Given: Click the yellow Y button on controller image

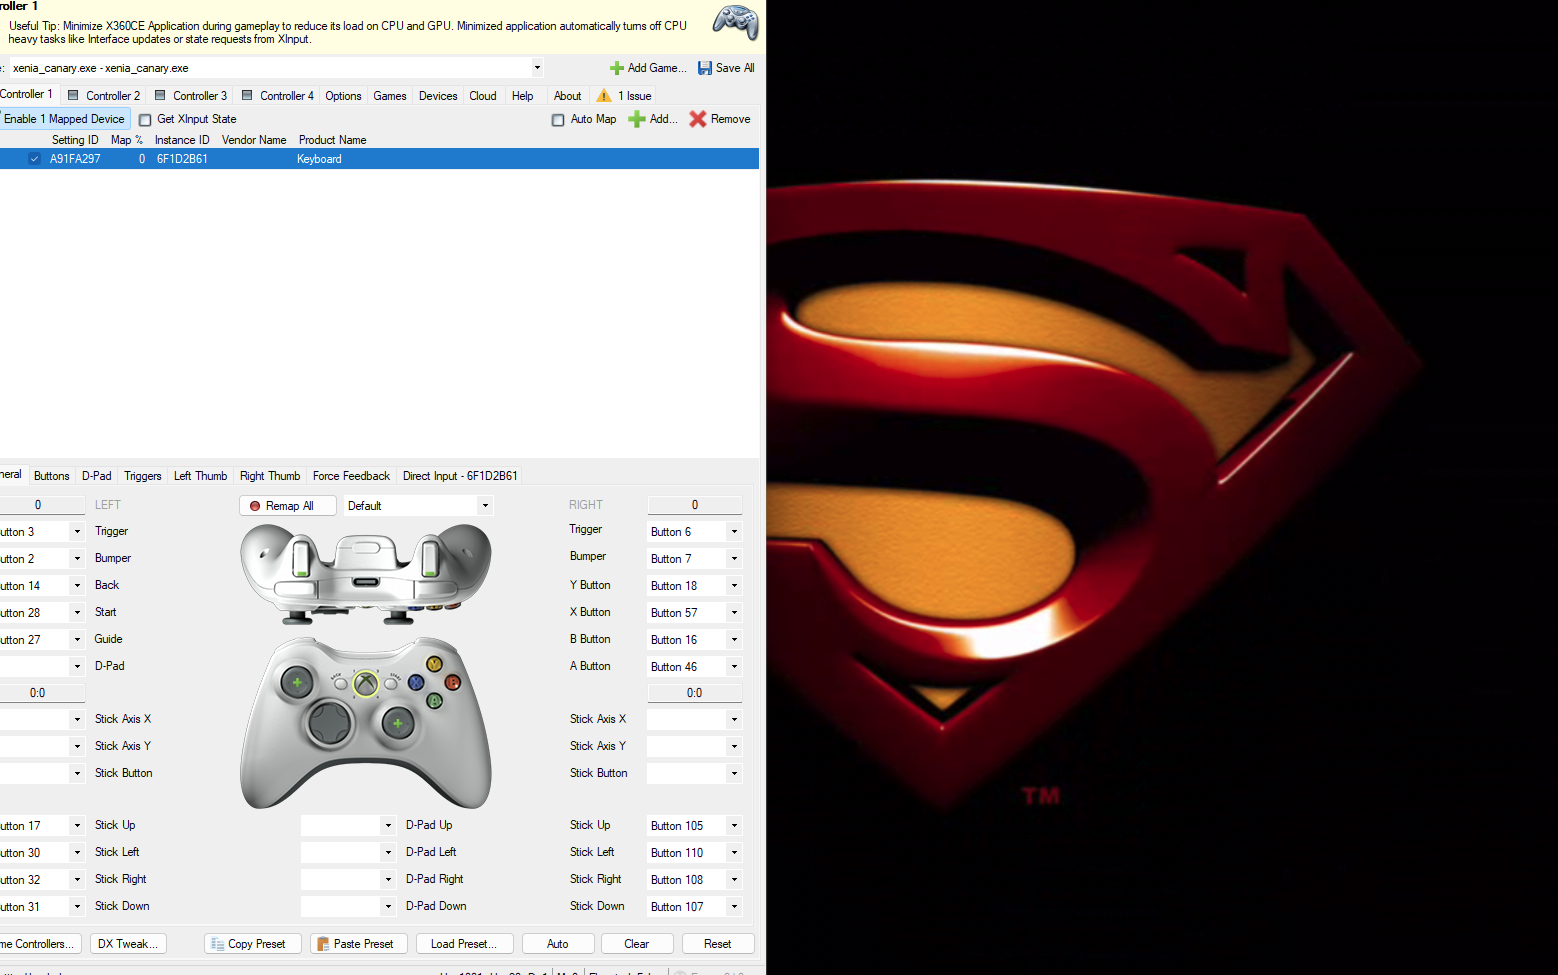Looking at the screenshot, I should 434,664.
